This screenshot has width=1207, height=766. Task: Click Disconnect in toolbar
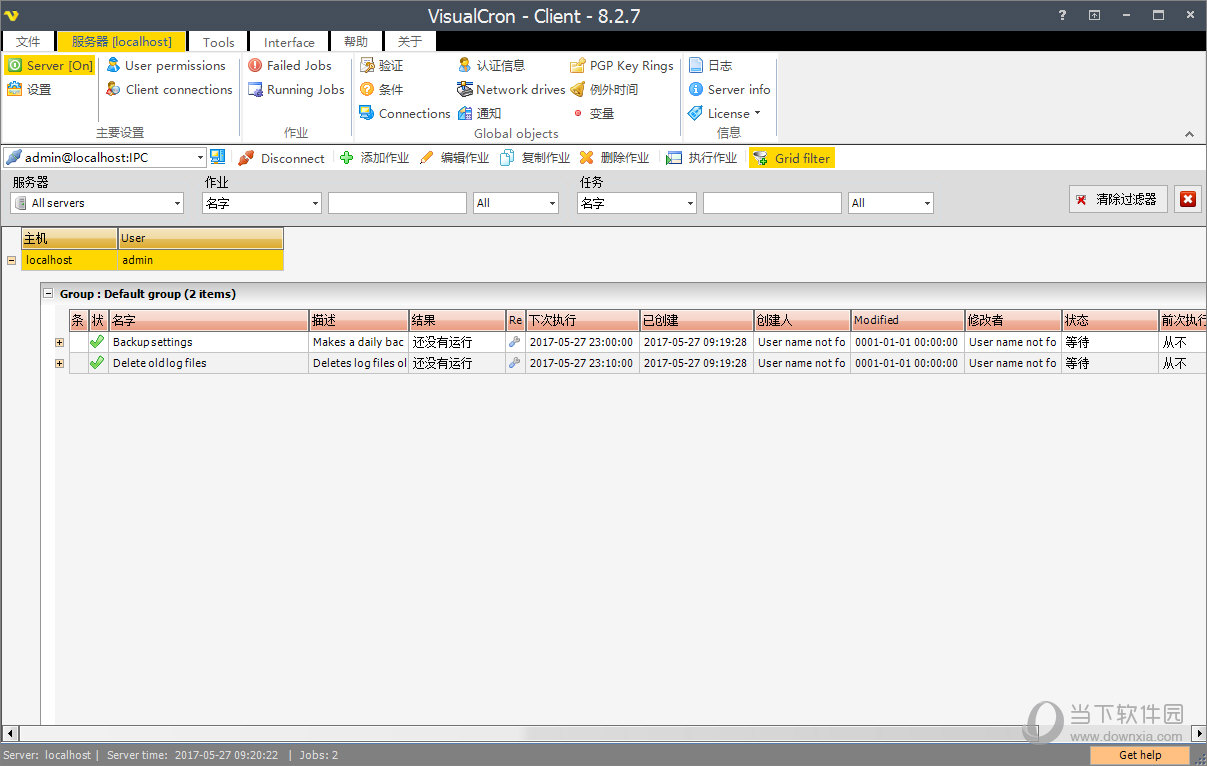281,158
